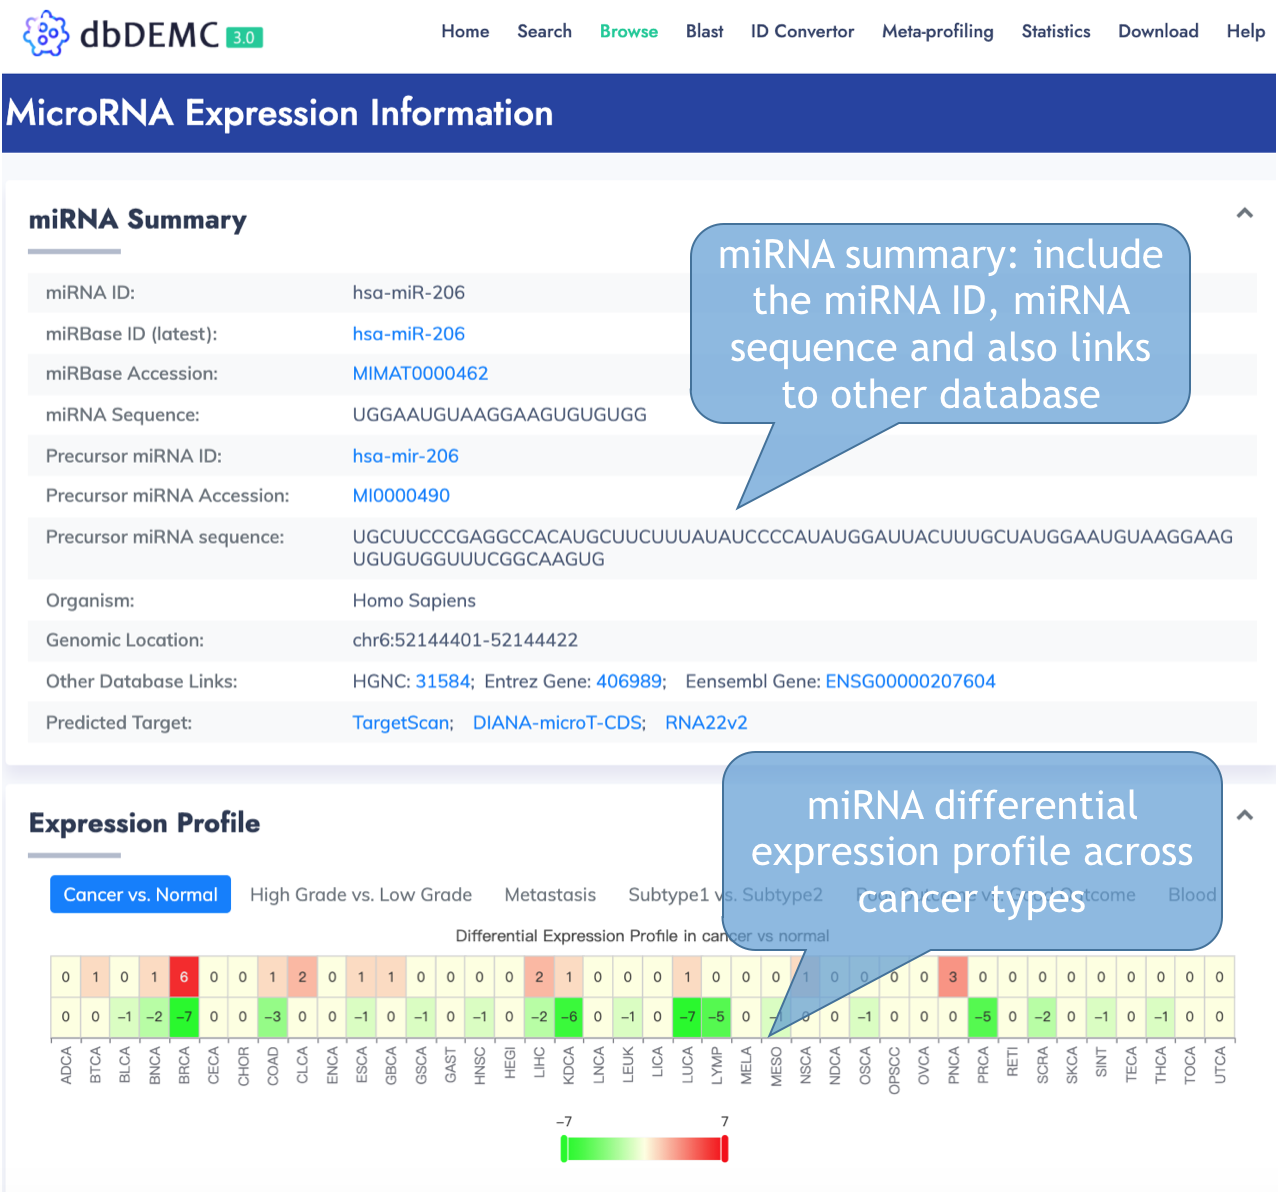
Task: Open the Help menu item
Action: pyautogui.click(x=1246, y=31)
